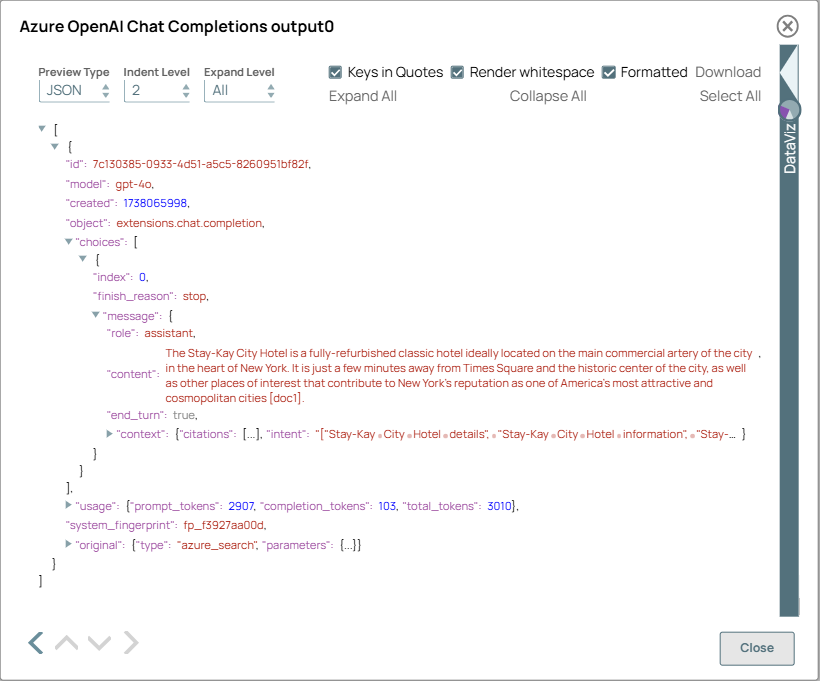Click the upward navigation arrow icon
Screen dimensions: 820x681
point(67,643)
